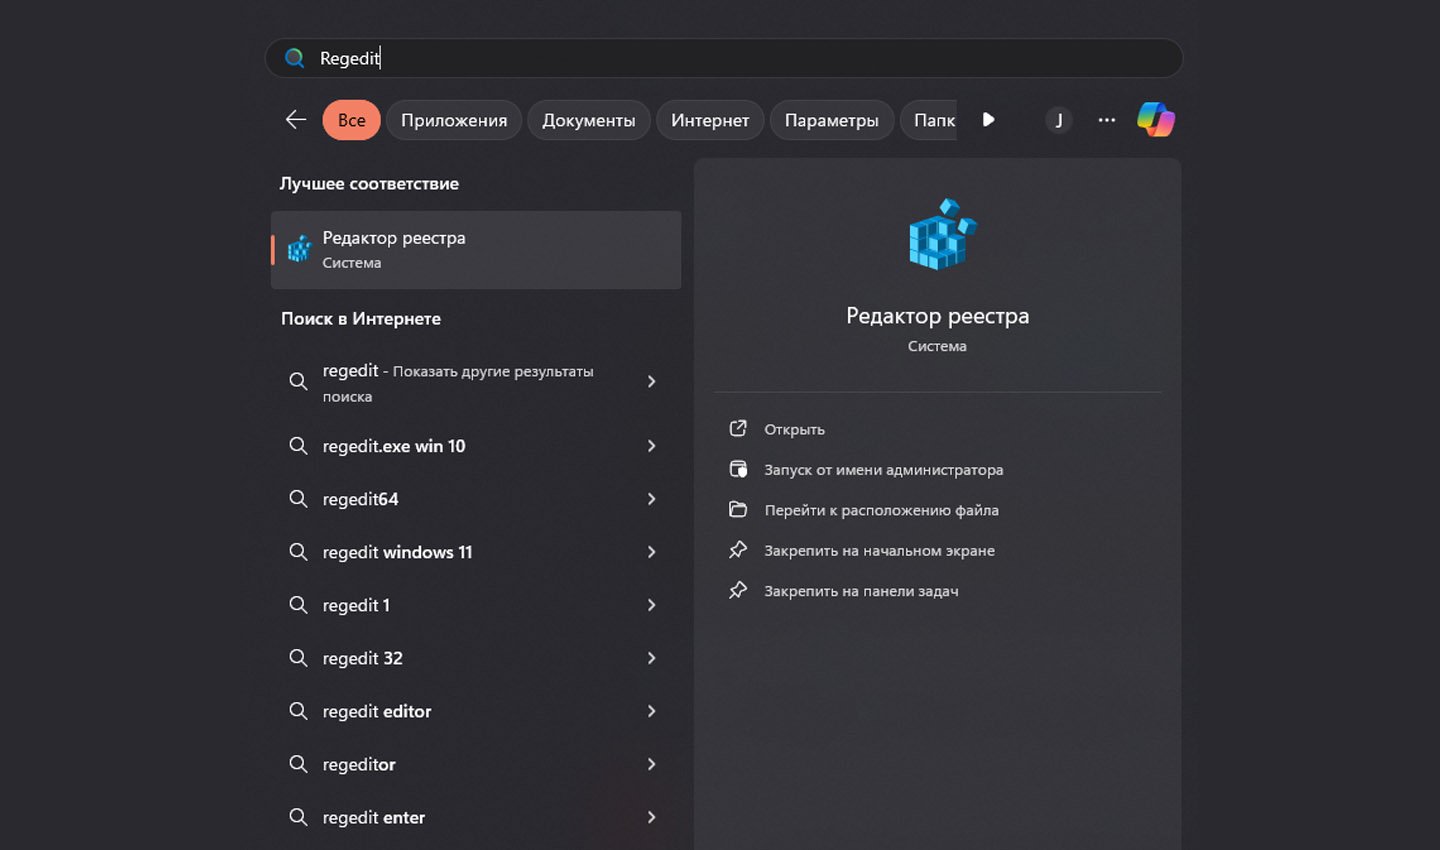Click the magnifier icon beside regedit64
This screenshot has width=1440, height=850.
[298, 499]
